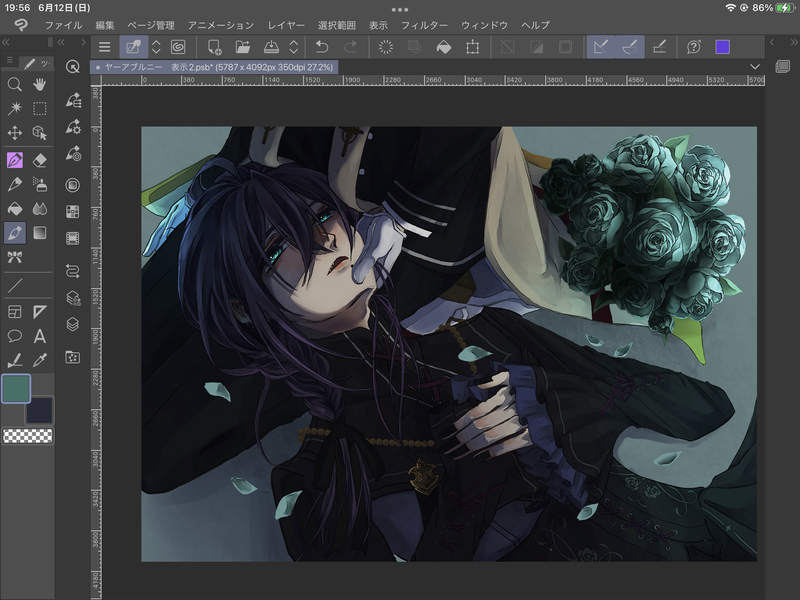This screenshot has width=800, height=600.
Task: Click the blue color square in command bar
Action: 722,47
